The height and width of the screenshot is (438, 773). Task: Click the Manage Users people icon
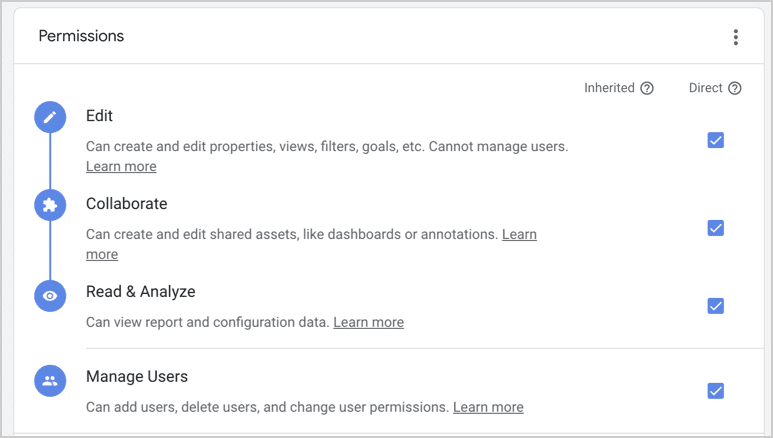[x=50, y=381]
